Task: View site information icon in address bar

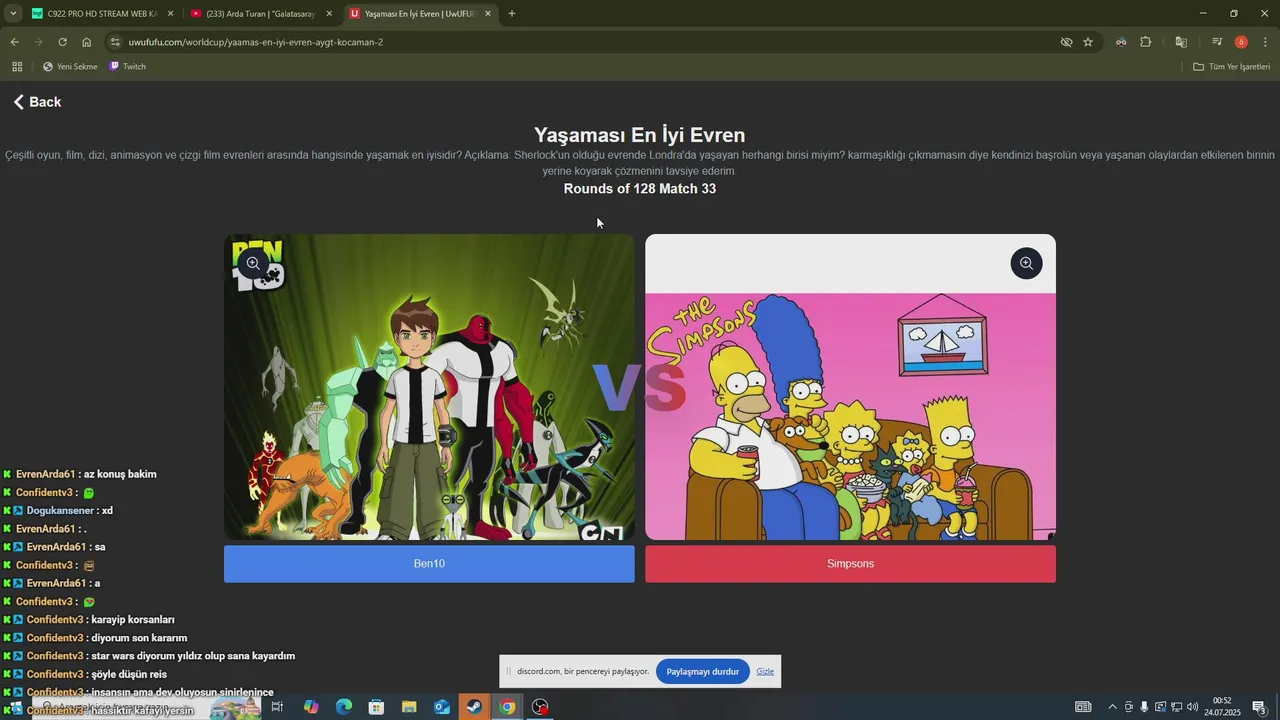Action: pos(116,42)
